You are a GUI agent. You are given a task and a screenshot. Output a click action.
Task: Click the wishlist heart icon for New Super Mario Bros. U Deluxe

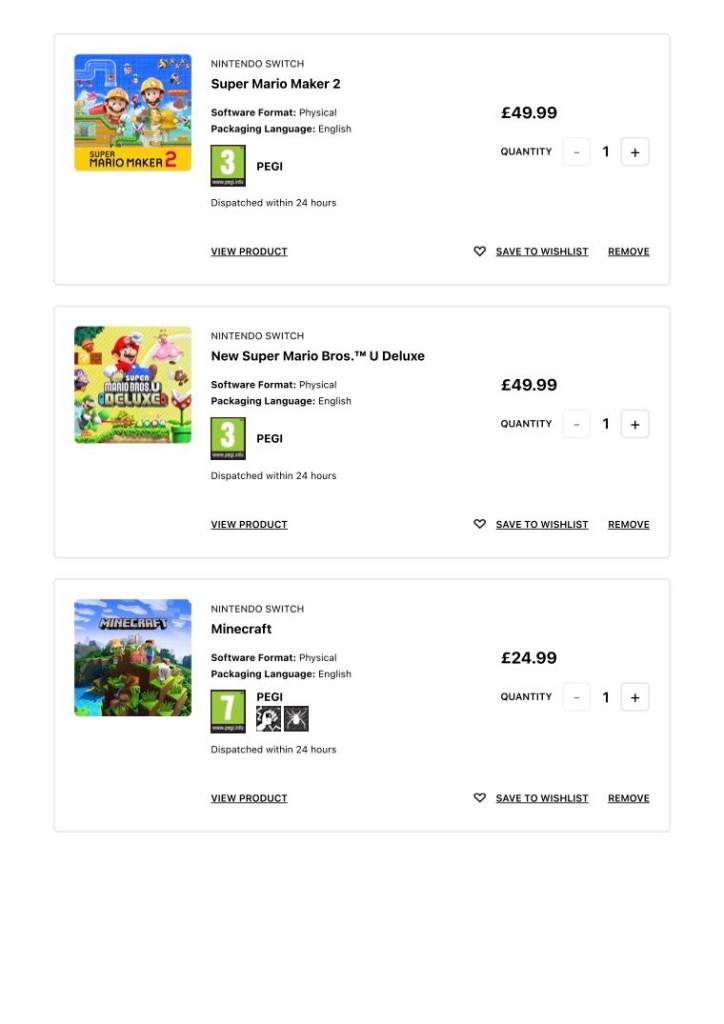coord(480,524)
